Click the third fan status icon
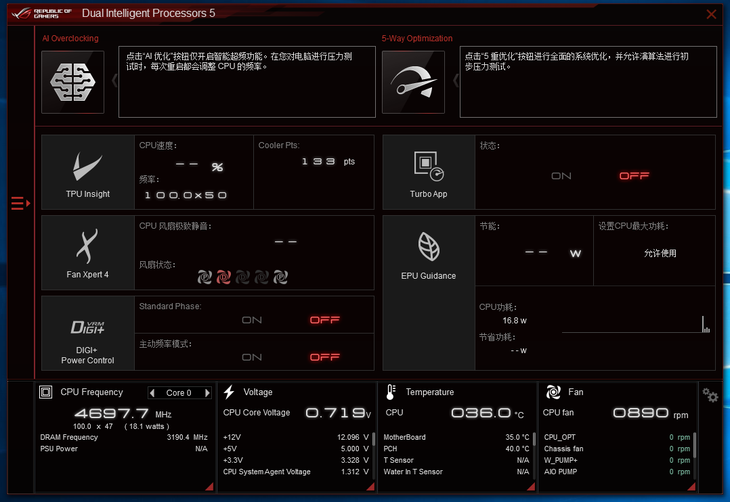This screenshot has height=502, width=730. coord(243,277)
